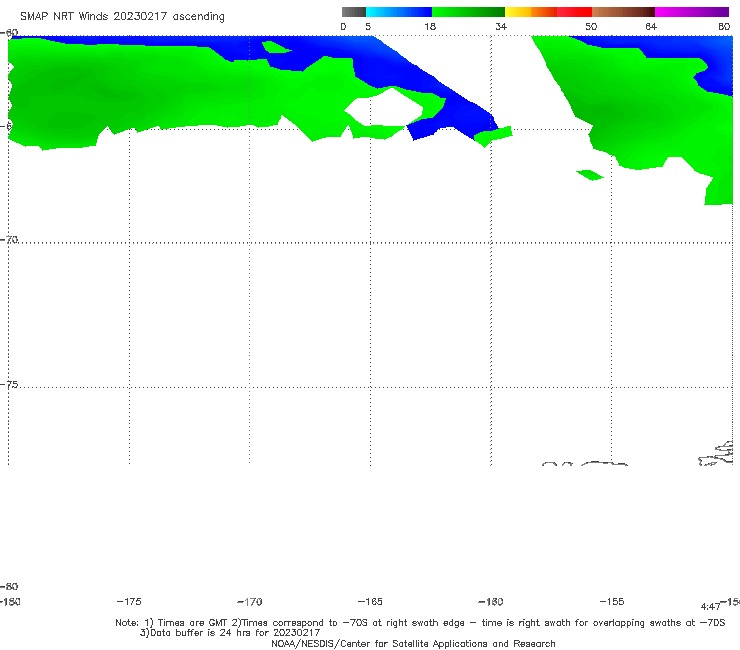The height and width of the screenshot is (650, 740).
Task: Click the '18' color bar label
Action: click(x=430, y=27)
